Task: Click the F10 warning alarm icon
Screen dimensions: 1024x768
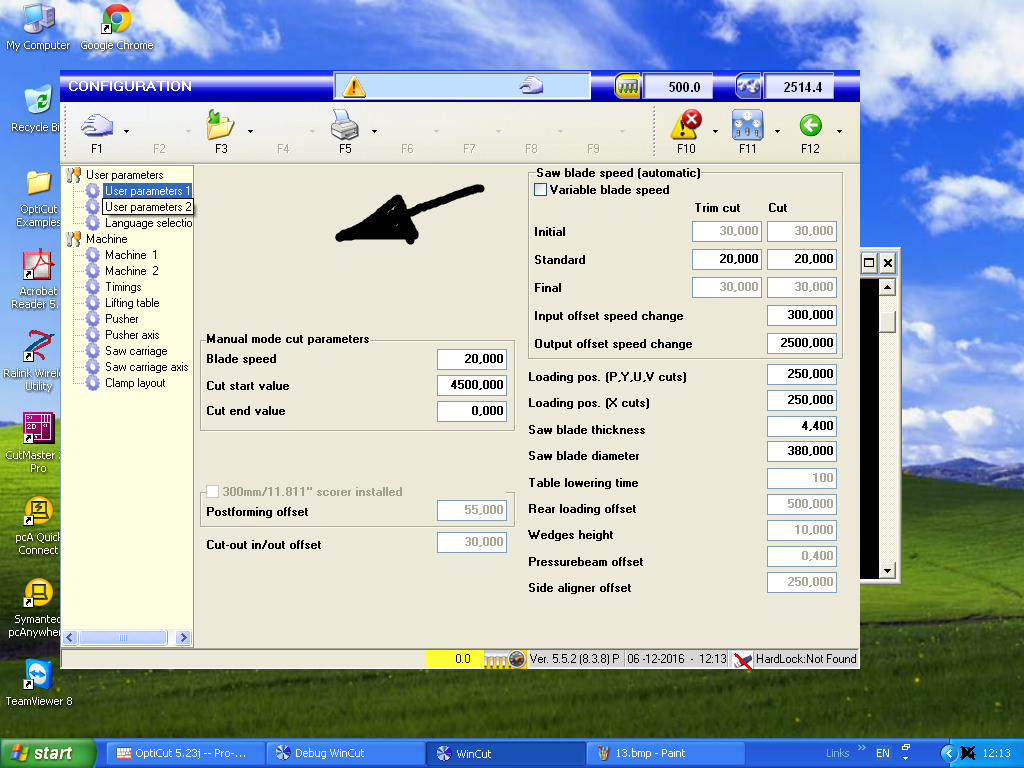Action: point(685,126)
